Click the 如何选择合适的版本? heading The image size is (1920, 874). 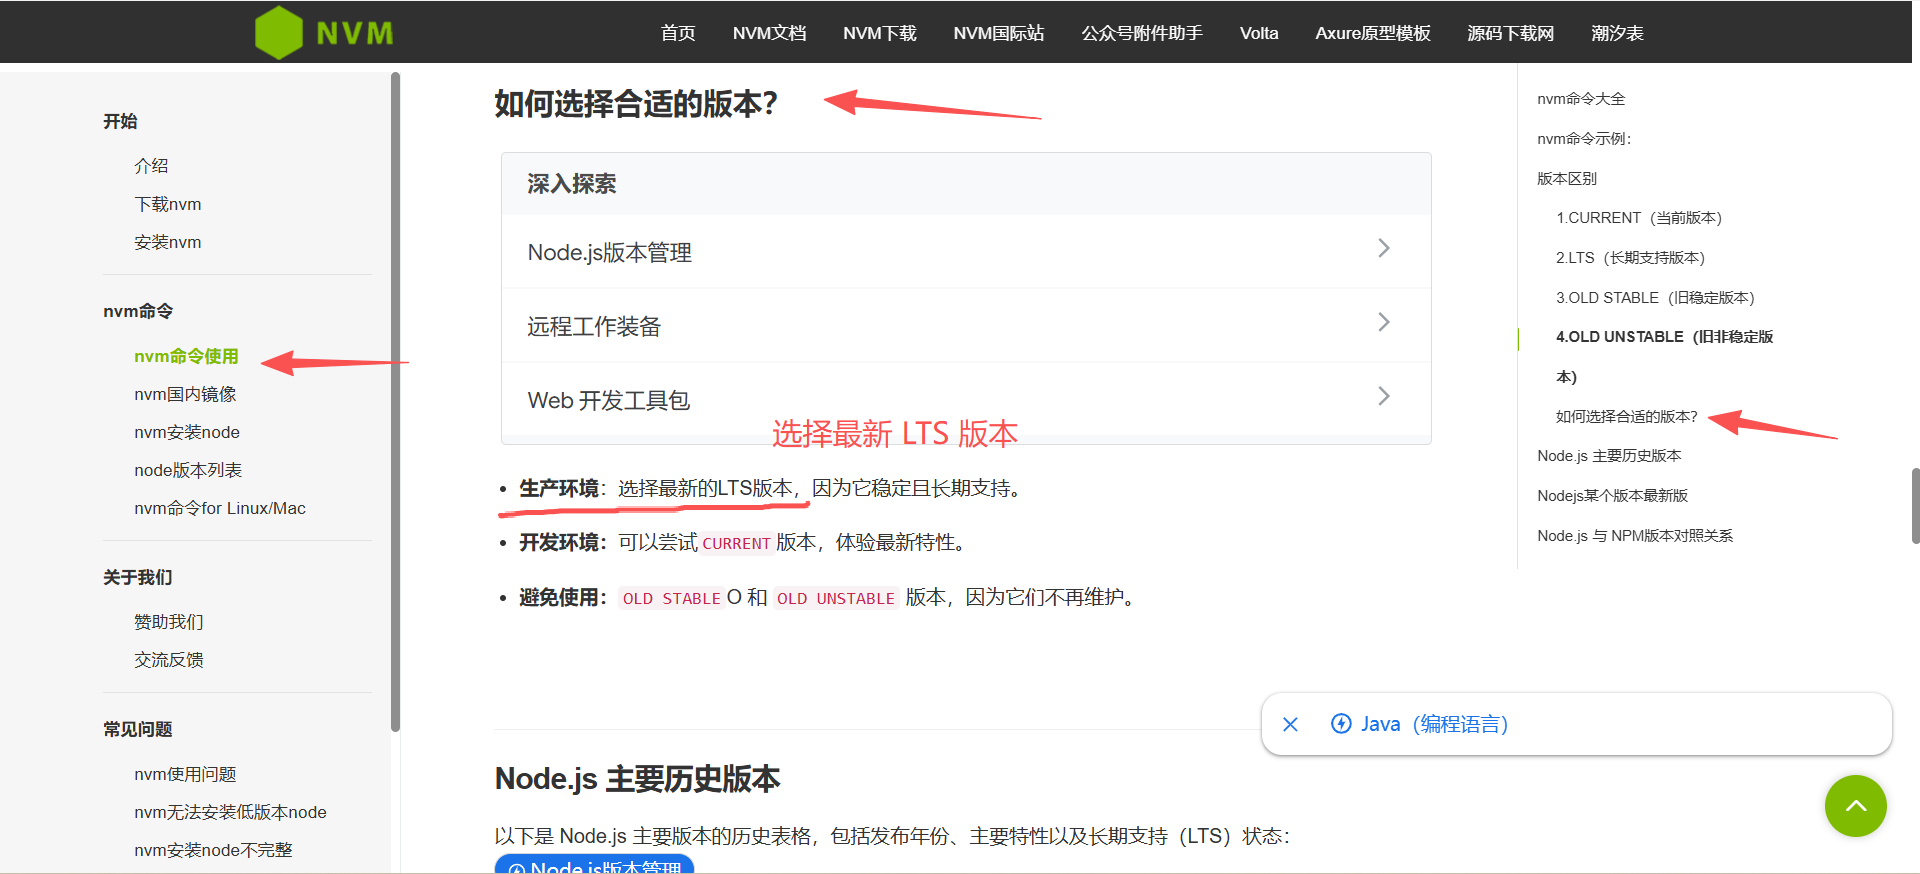click(x=636, y=104)
